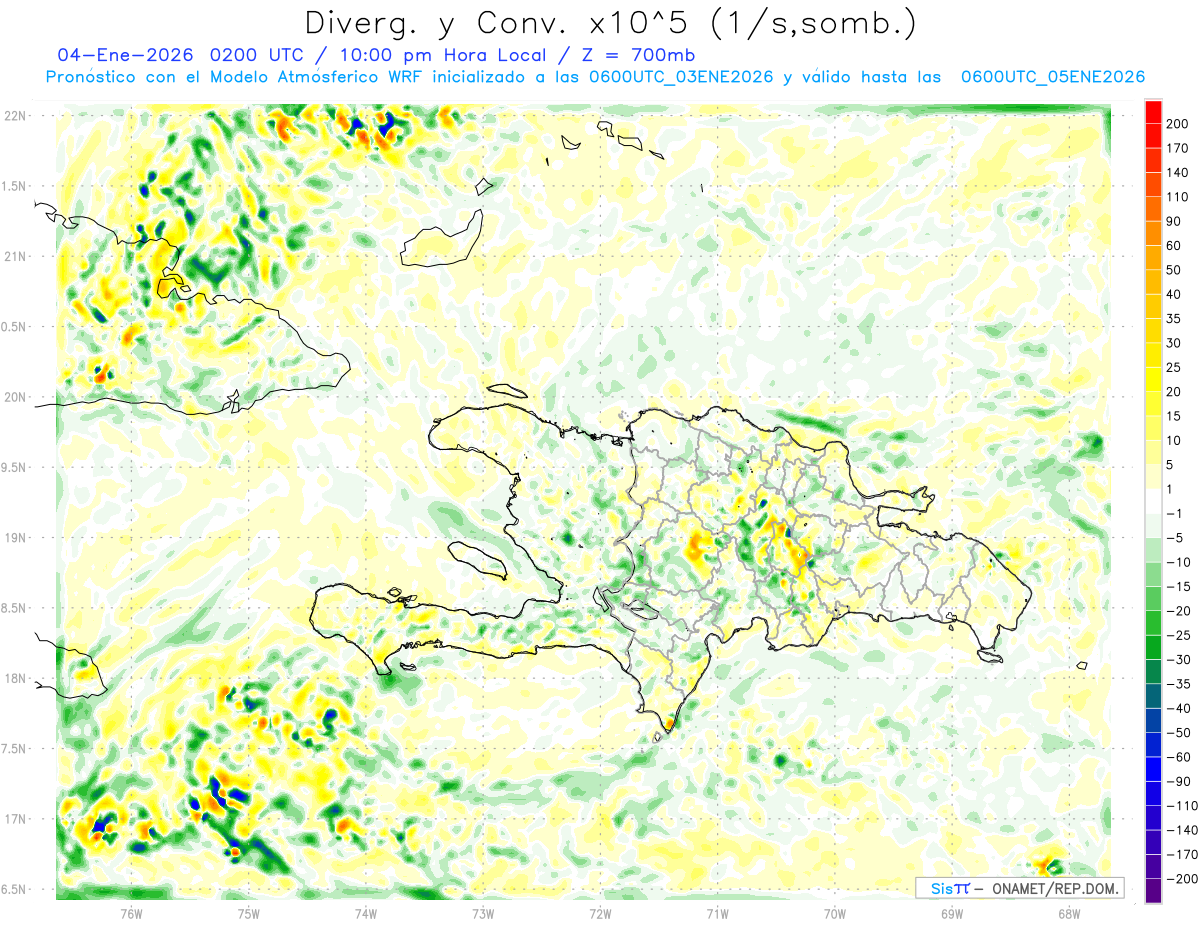The image size is (1200, 927).
Task: Click the positive '5' color scale value
Action: [1170, 465]
